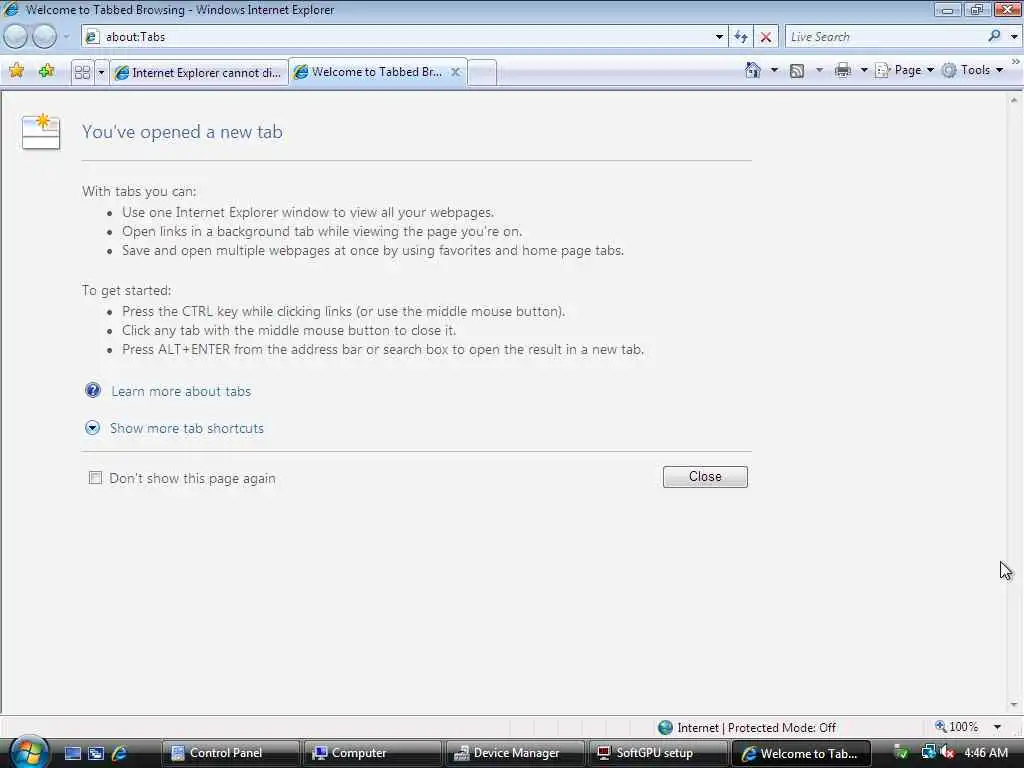Viewport: 1024px width, 768px height.
Task: Click the blue help question mark icon
Action: [x=93, y=390]
